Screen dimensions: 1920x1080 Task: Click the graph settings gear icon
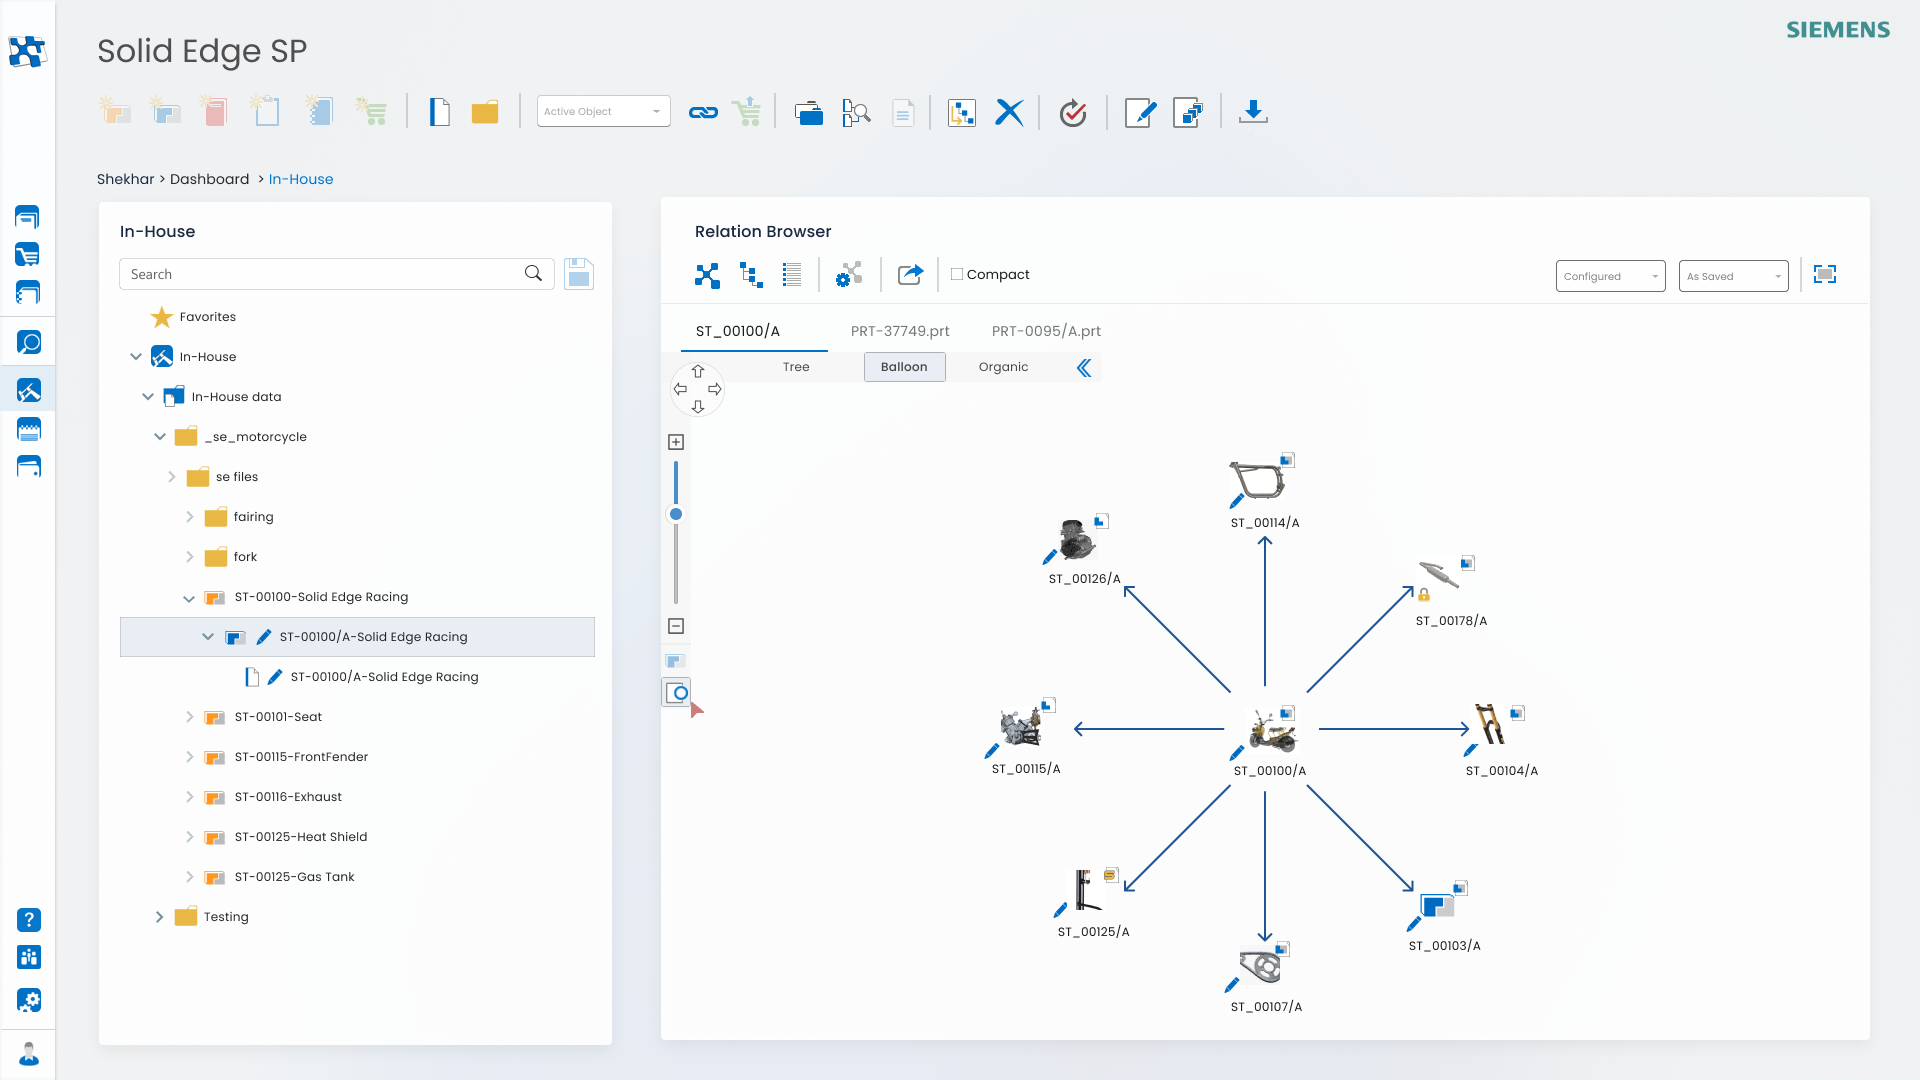(849, 274)
